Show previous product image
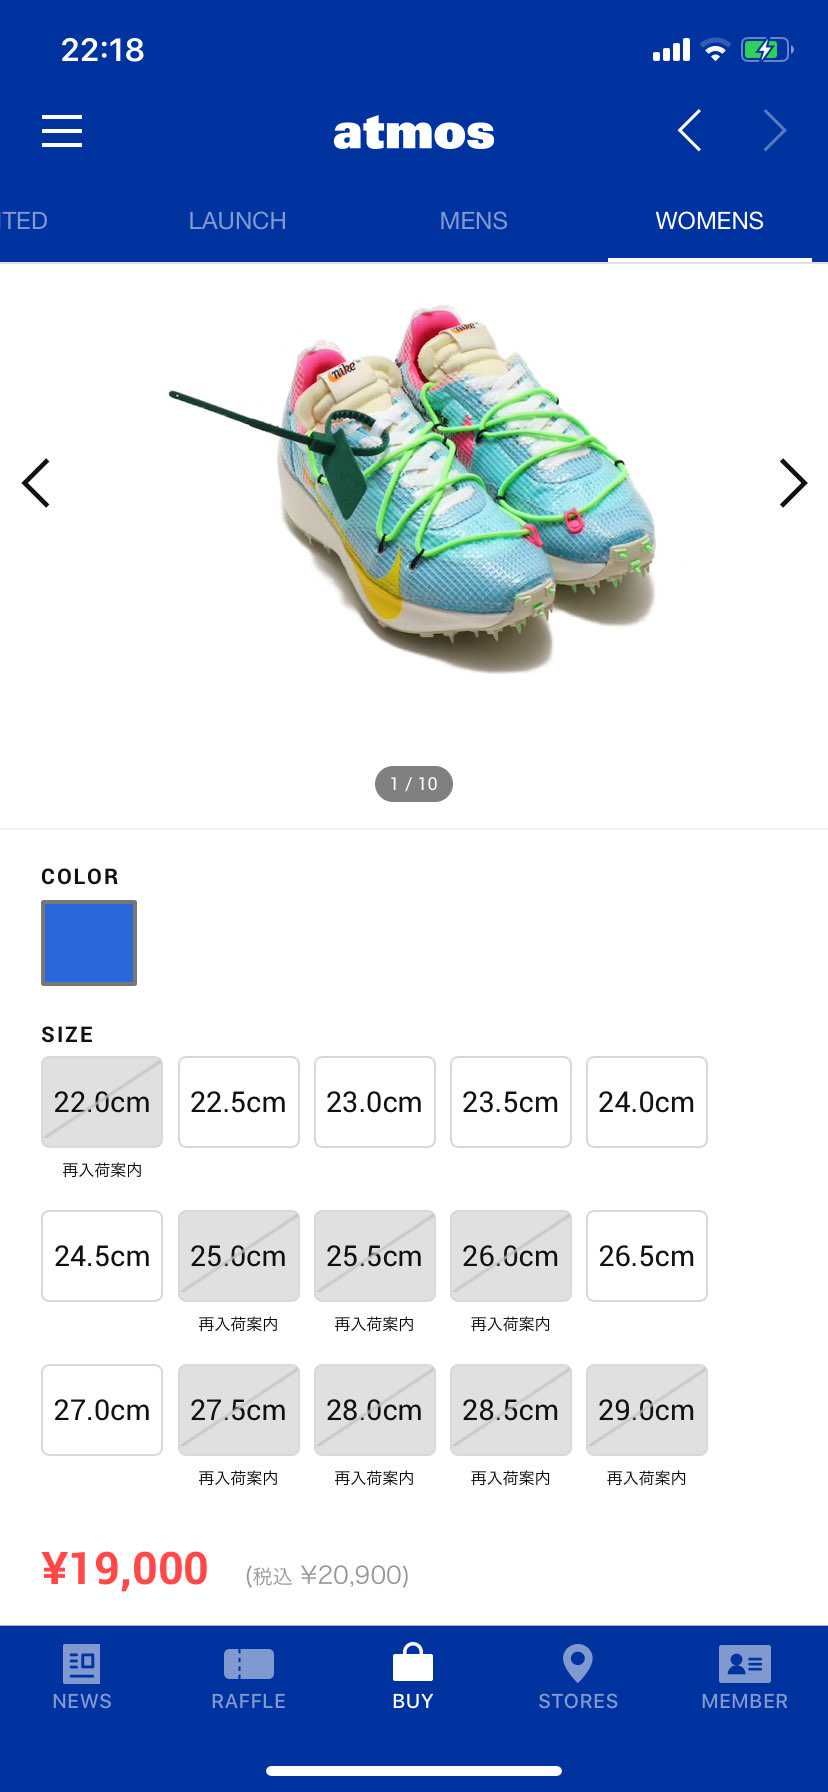Screen dimensions: 828x1792 [x=36, y=484]
